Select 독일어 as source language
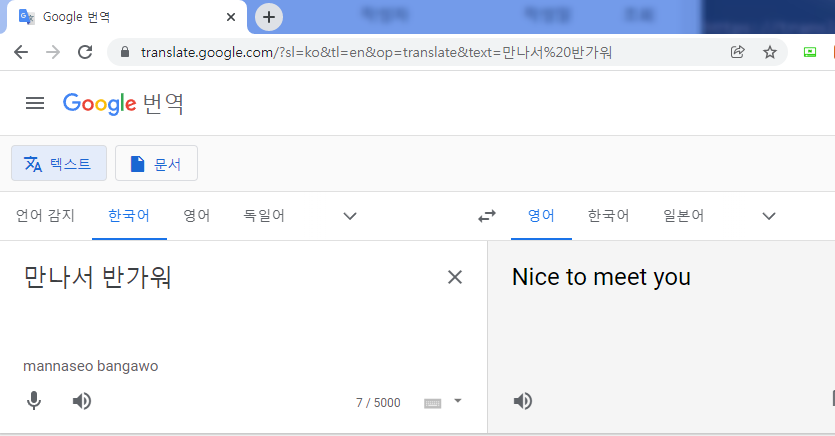 click(x=264, y=216)
